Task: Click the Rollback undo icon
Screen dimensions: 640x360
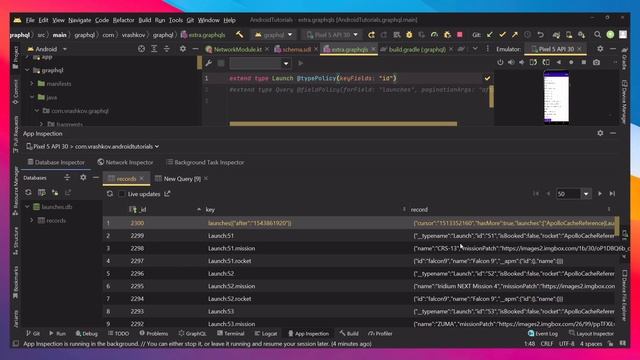Action: [540, 35]
